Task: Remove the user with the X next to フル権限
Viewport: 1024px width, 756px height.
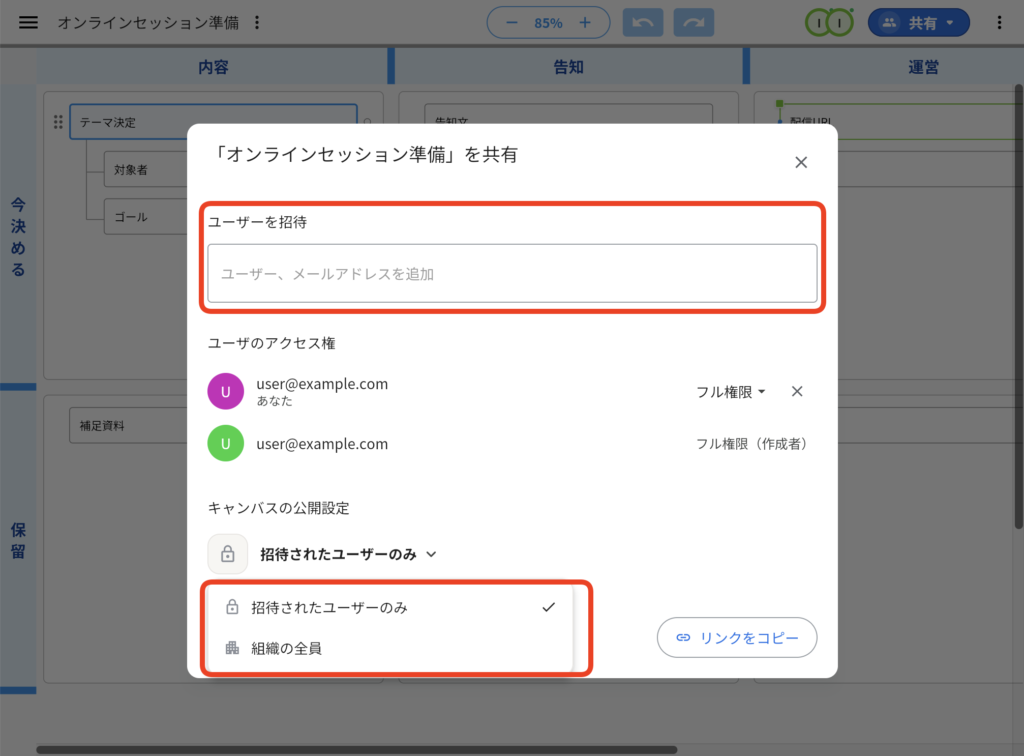Action: pyautogui.click(x=797, y=391)
